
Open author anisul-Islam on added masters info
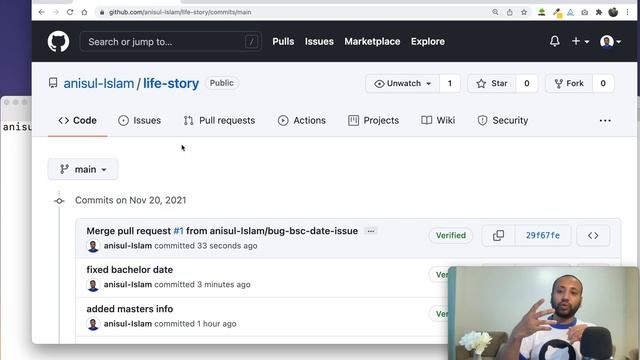click(128, 324)
